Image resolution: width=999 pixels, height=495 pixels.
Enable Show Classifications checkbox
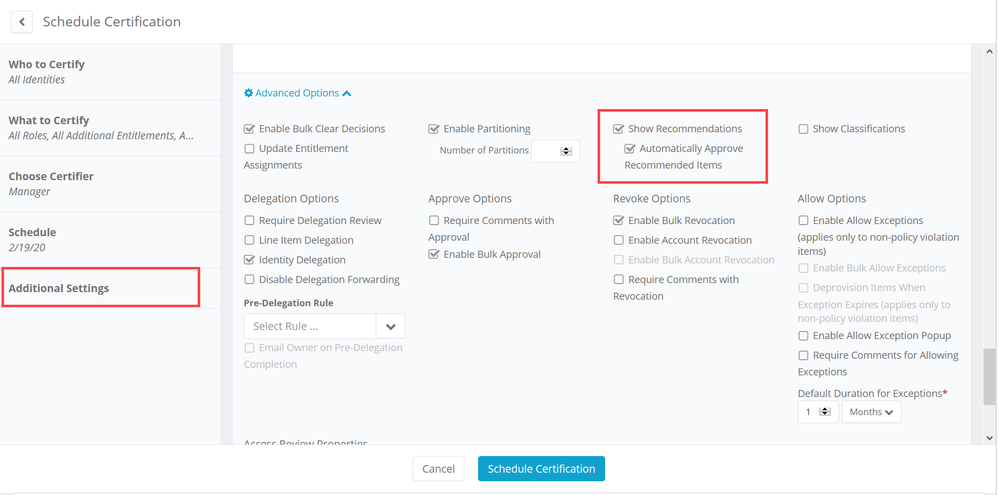803,129
